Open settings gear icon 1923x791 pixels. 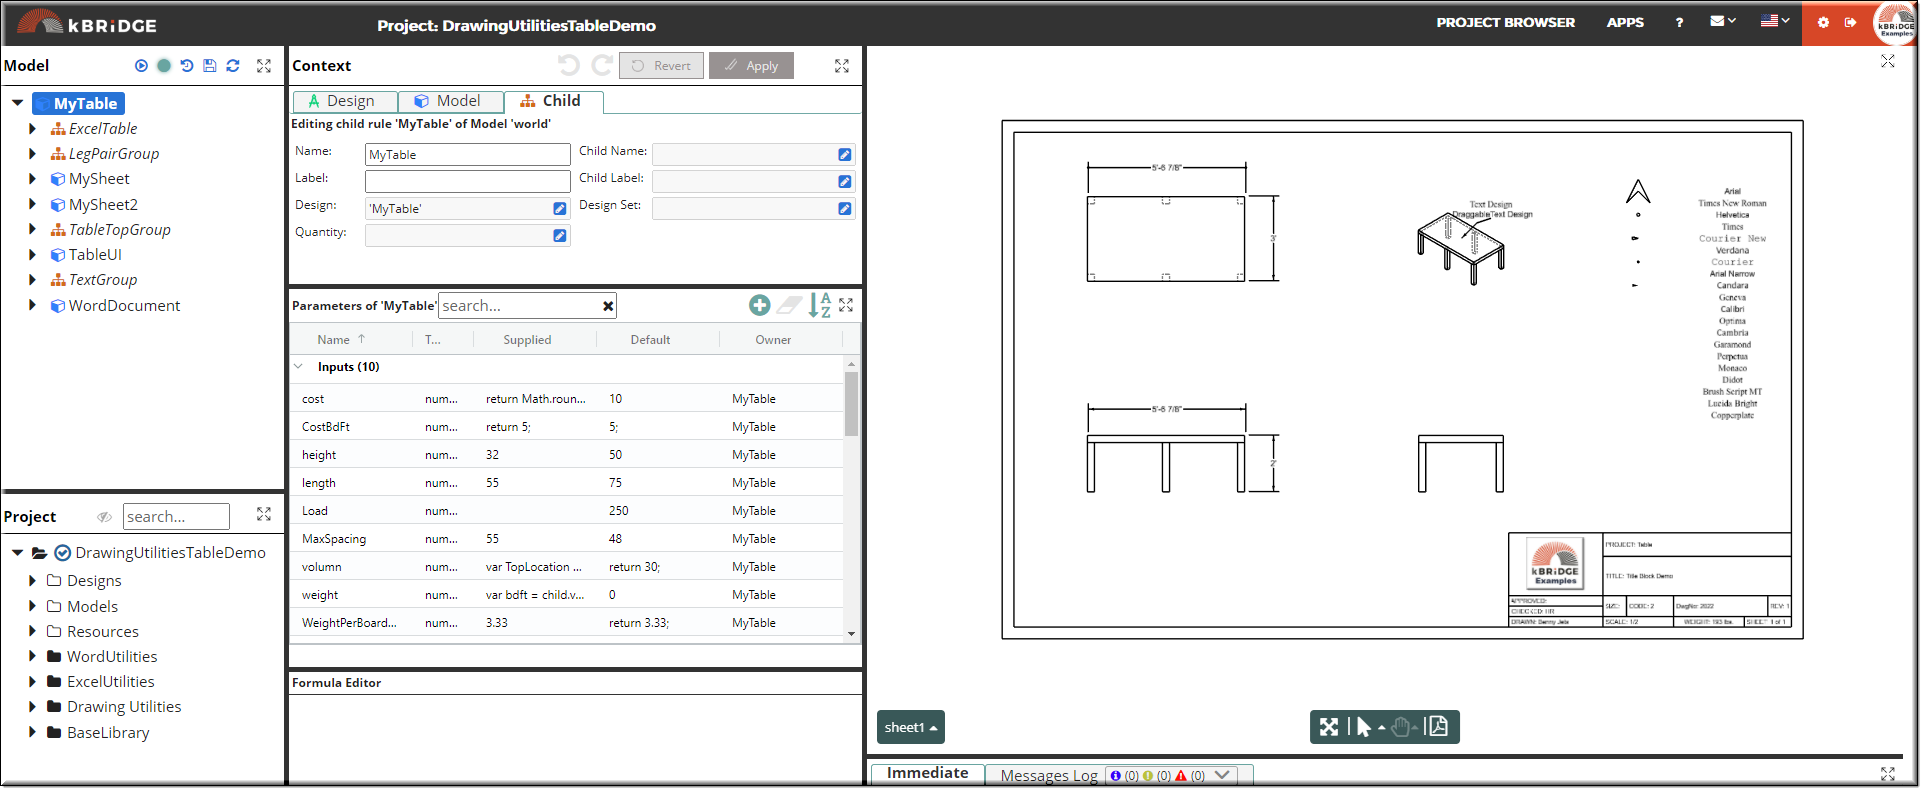[x=1823, y=22]
